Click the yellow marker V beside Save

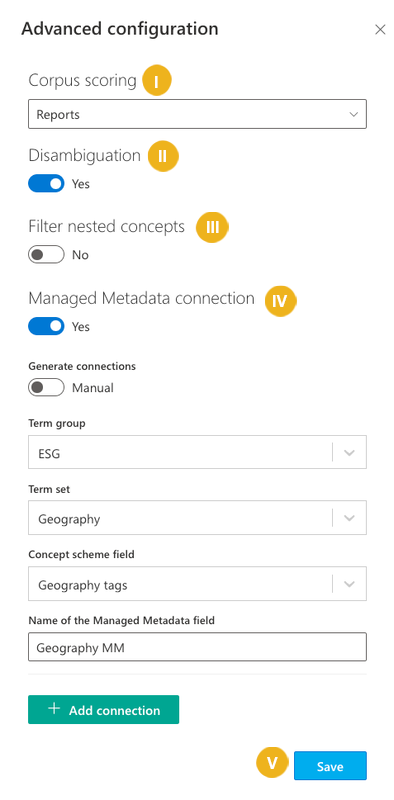[x=272, y=763]
